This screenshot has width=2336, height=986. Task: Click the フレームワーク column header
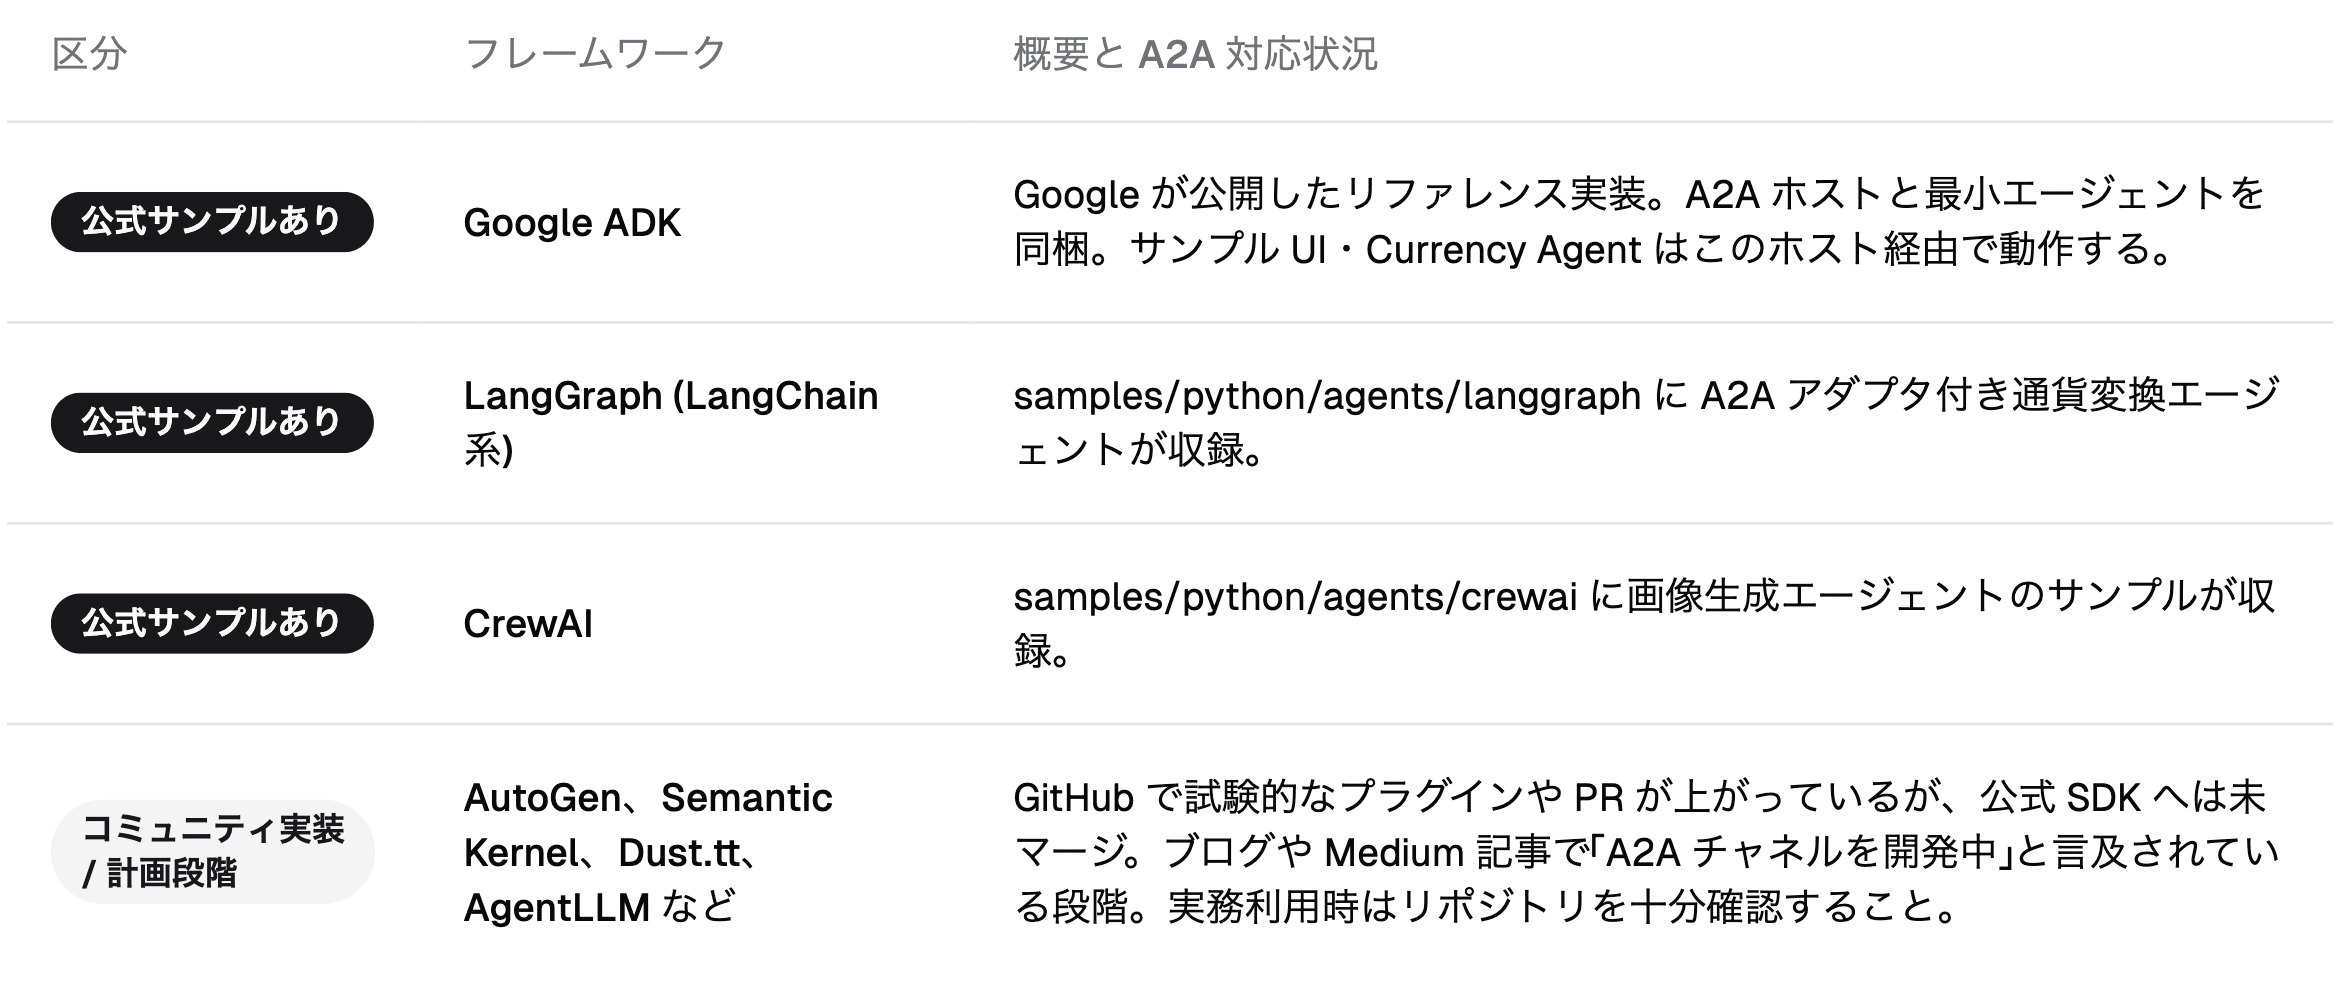tap(595, 54)
